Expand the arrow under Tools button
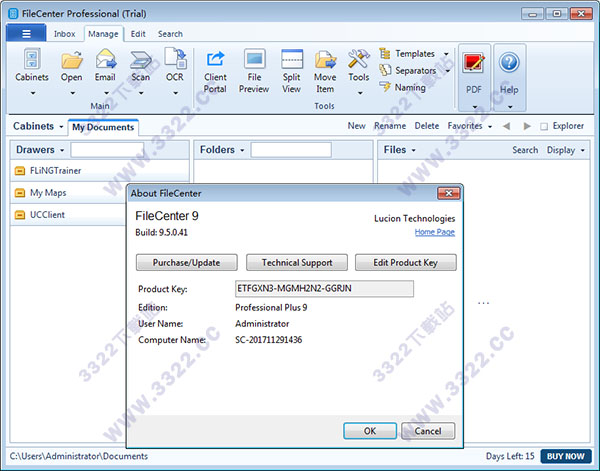This screenshot has width=600, height=471. coord(360,93)
